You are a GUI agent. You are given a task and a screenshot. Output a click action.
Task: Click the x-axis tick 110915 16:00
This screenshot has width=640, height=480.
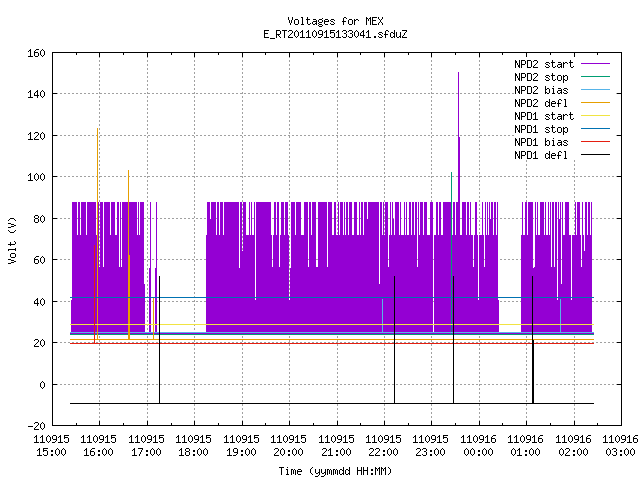98,446
